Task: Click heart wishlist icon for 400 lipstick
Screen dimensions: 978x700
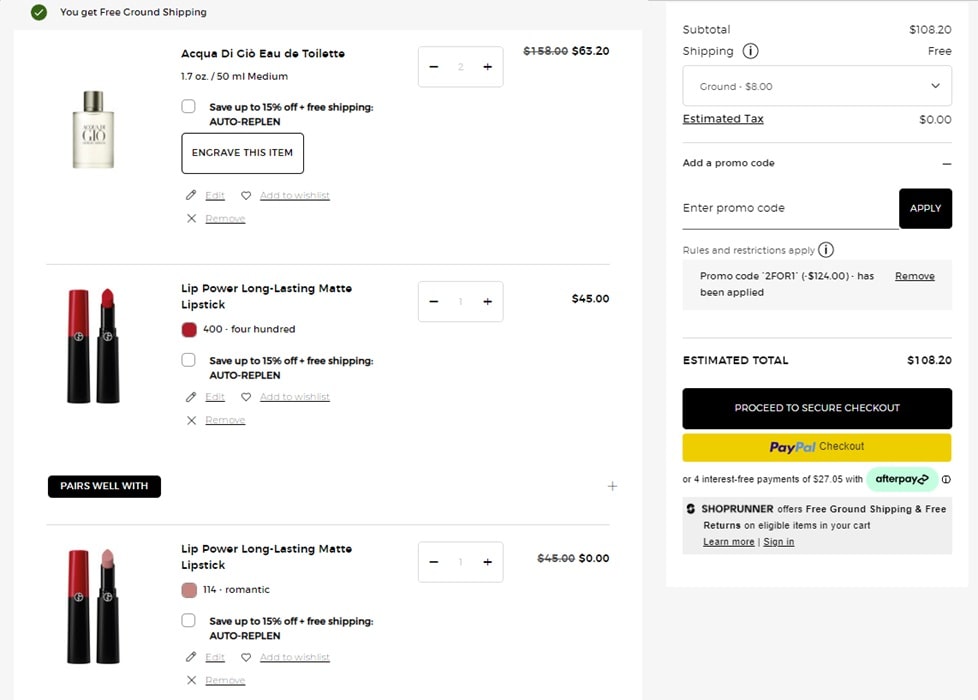Action: point(246,397)
